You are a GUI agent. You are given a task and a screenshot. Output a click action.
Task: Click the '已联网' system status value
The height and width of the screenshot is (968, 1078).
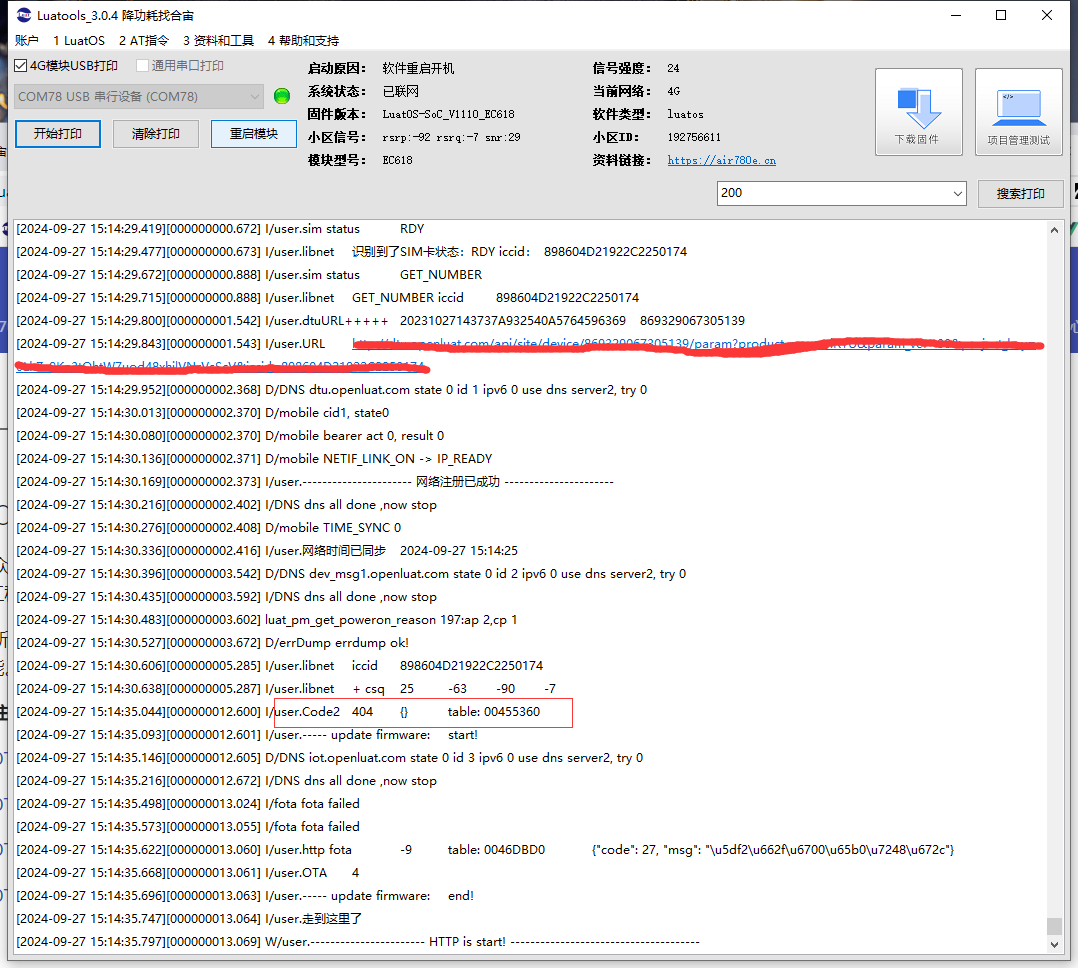[400, 91]
